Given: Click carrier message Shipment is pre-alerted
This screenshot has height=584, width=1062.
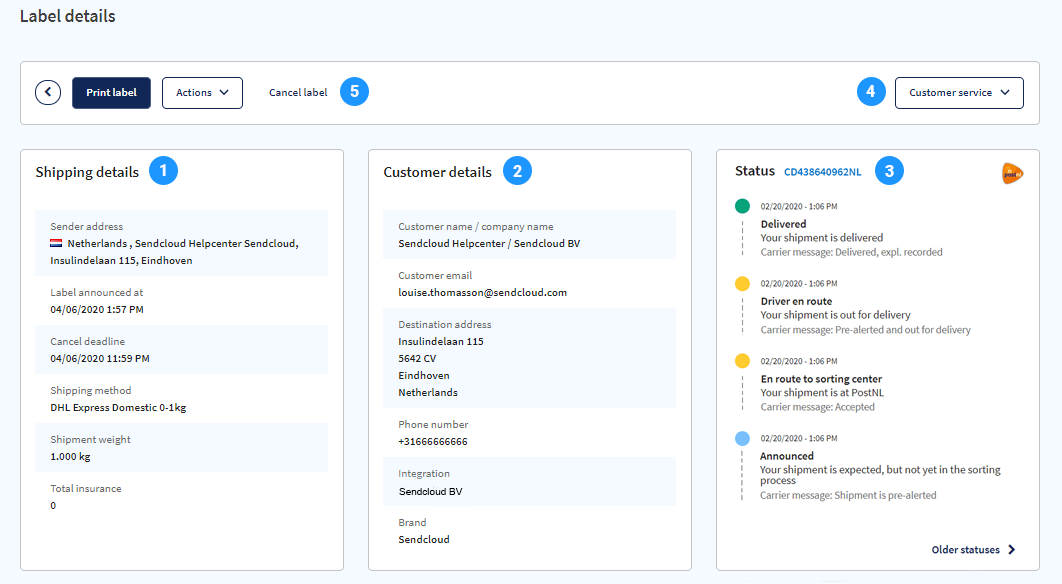Looking at the screenshot, I should click(848, 495).
